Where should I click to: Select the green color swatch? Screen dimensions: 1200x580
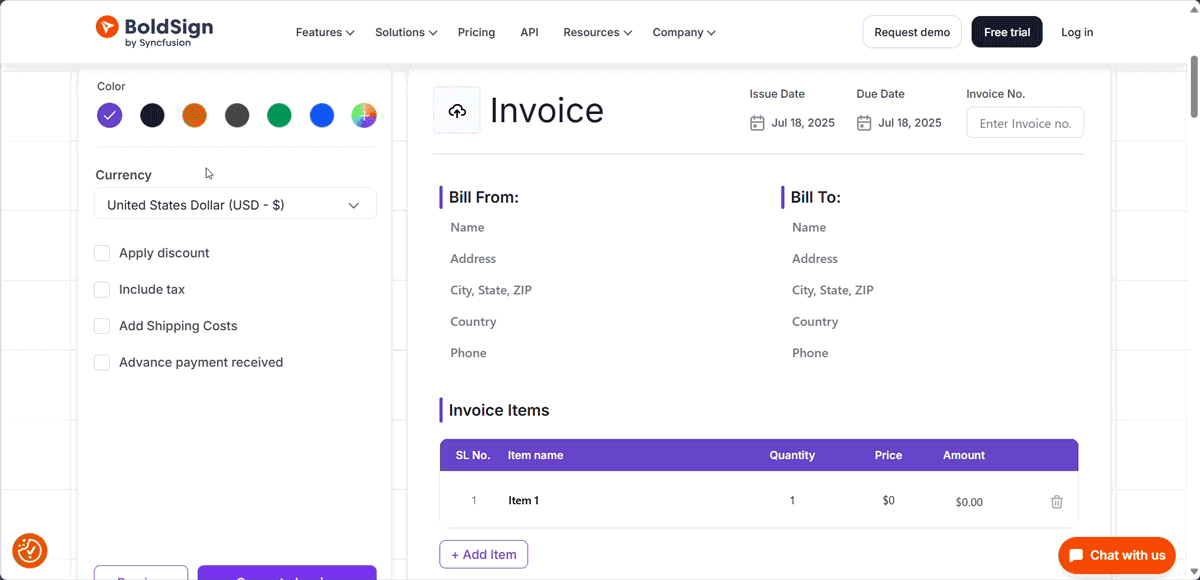pyautogui.click(x=279, y=116)
